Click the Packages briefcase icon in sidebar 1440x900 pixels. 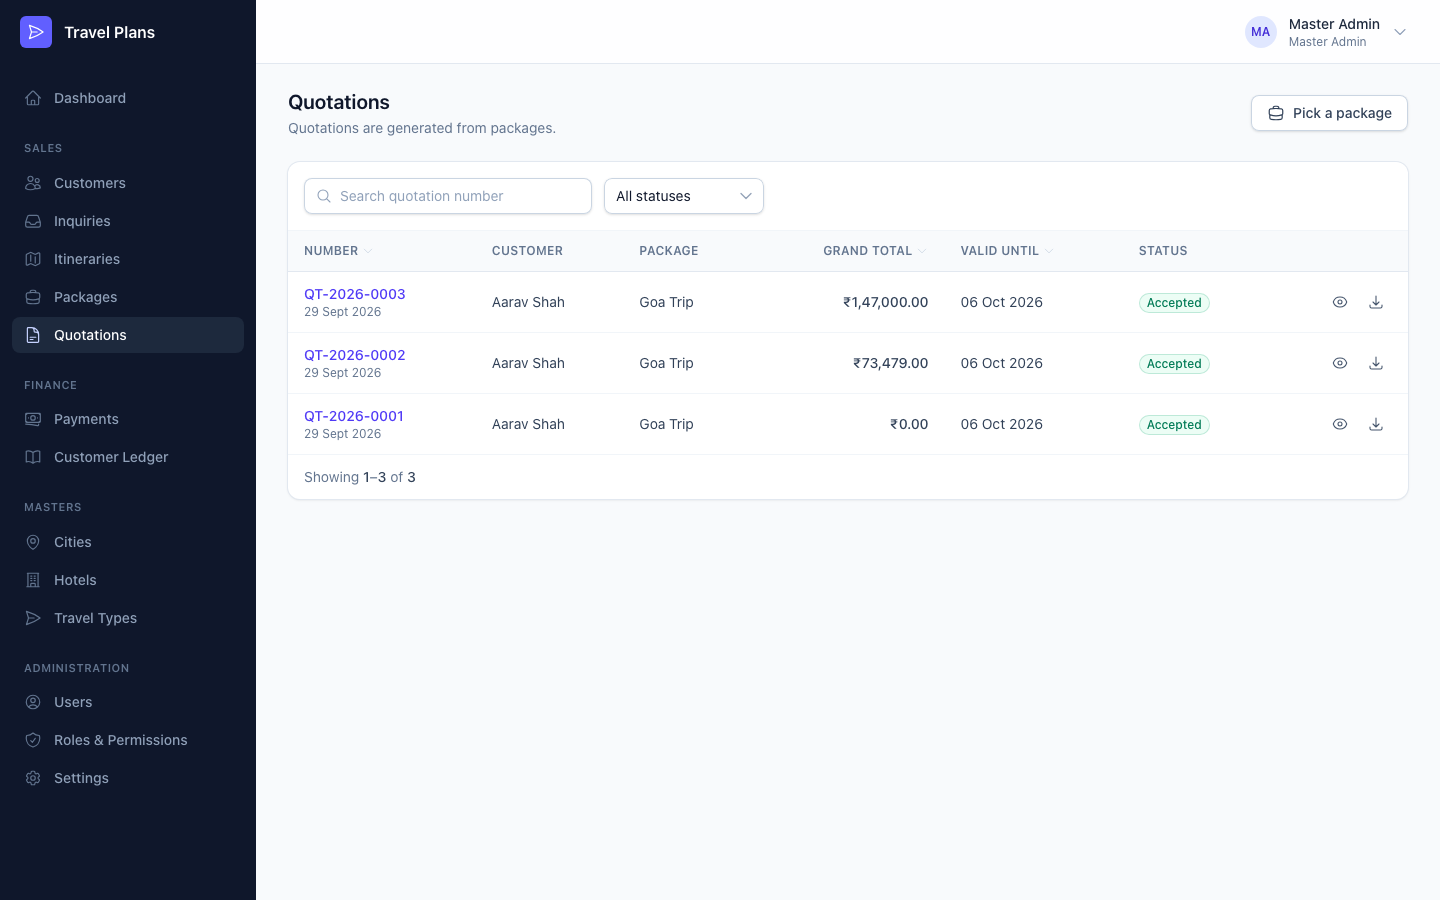coord(33,297)
